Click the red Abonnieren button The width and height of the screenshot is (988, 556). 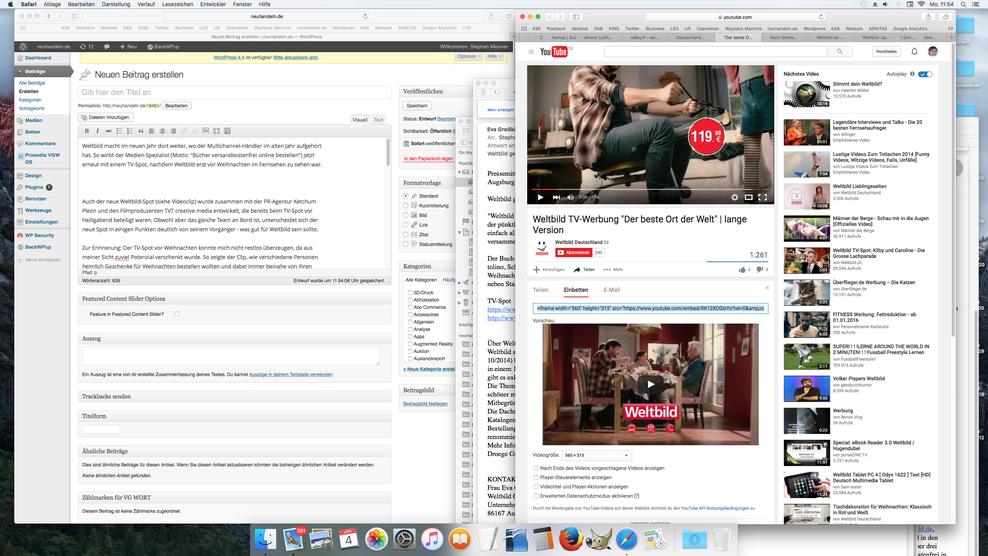click(573, 253)
